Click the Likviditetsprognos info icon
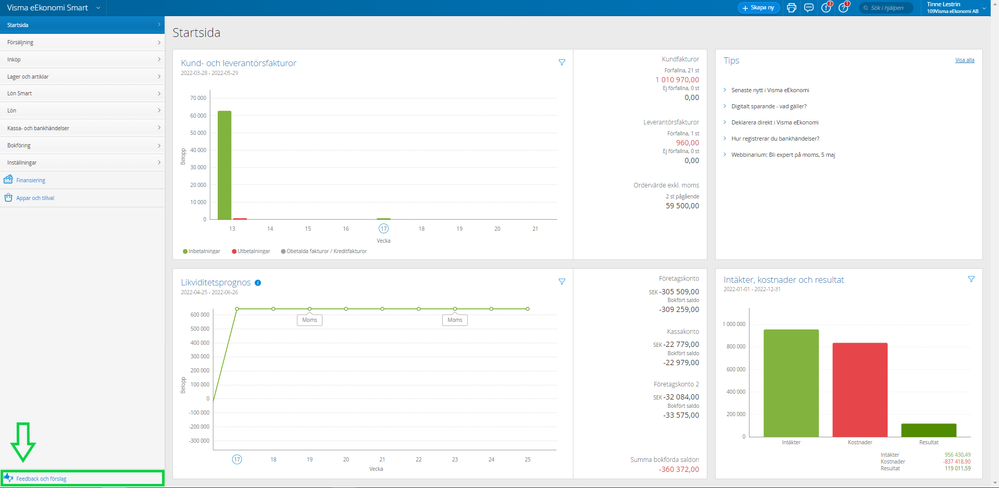999x488 pixels. point(258,283)
